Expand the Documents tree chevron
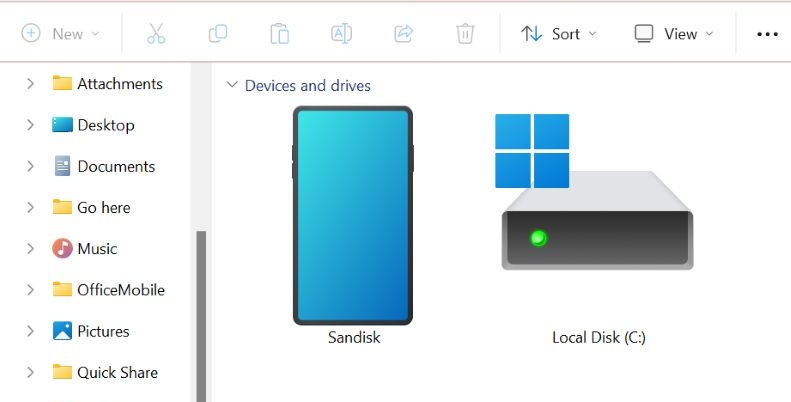 pyautogui.click(x=30, y=166)
